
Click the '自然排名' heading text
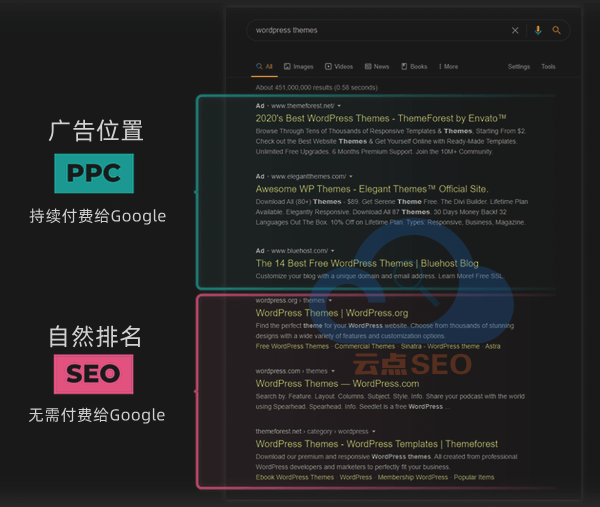pyautogui.click(x=95, y=336)
